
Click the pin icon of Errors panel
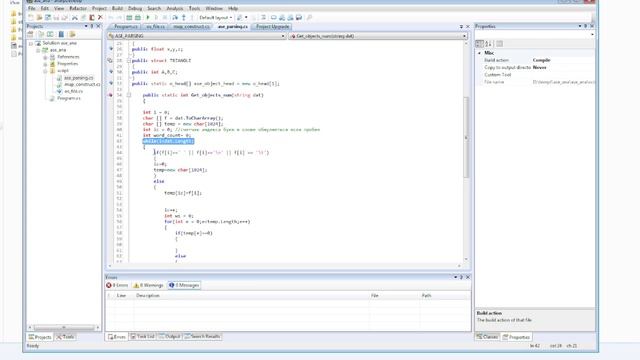click(x=462, y=277)
